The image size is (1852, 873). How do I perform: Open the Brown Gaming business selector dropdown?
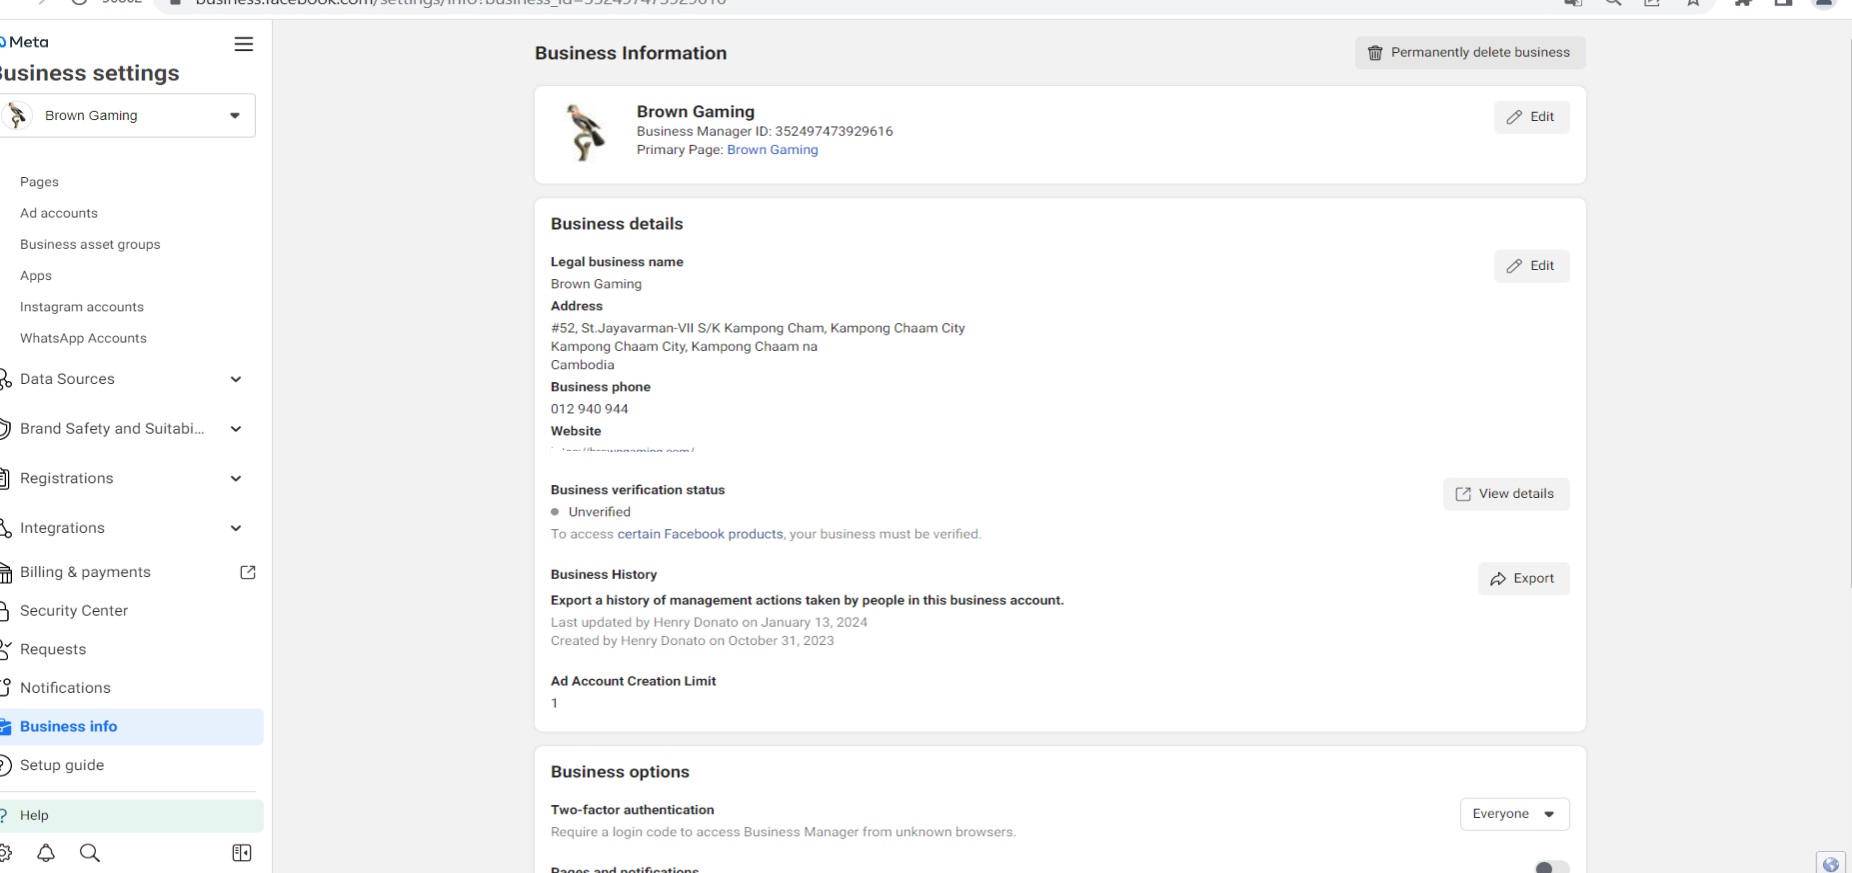[x=128, y=115]
